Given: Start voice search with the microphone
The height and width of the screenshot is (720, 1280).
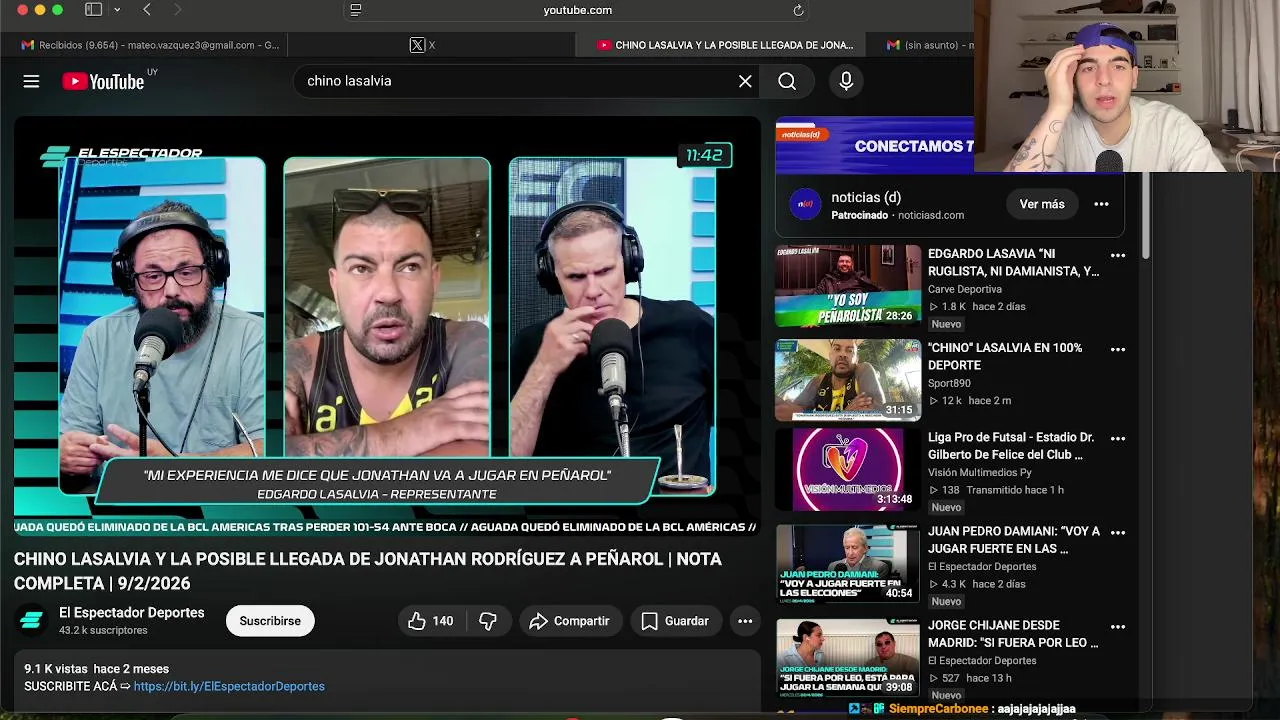Looking at the screenshot, I should [x=846, y=82].
